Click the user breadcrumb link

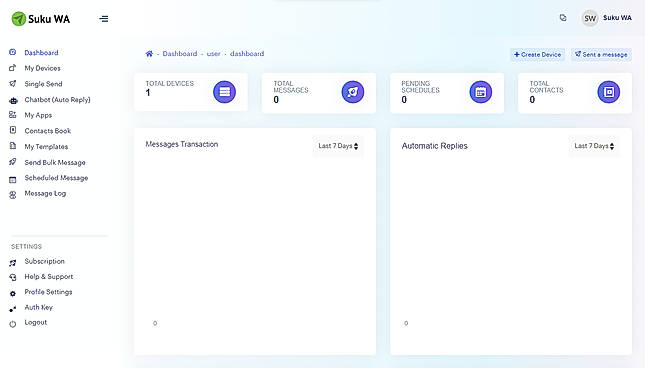click(213, 54)
